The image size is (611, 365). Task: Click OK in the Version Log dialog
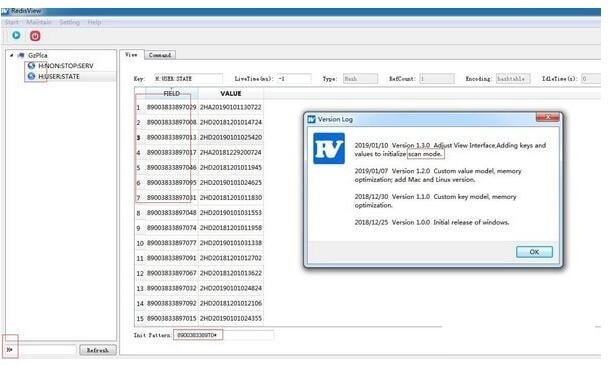tap(534, 252)
